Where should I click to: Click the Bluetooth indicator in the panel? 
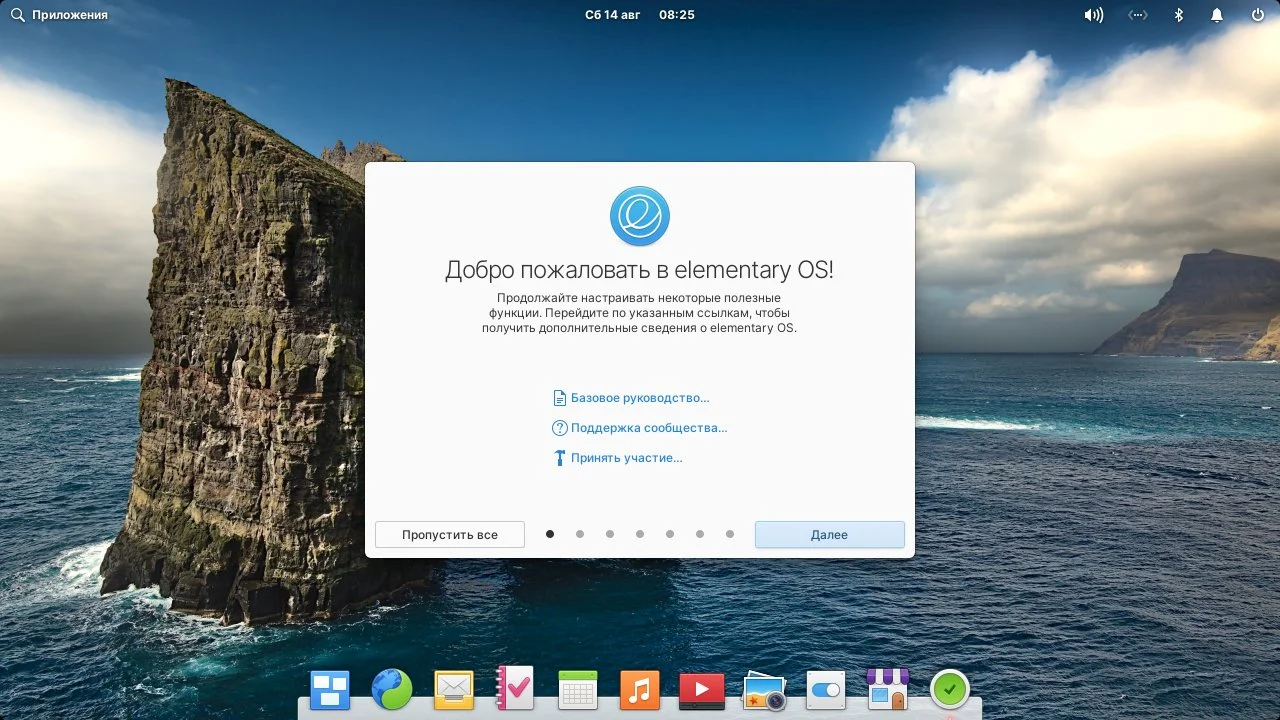(1177, 14)
